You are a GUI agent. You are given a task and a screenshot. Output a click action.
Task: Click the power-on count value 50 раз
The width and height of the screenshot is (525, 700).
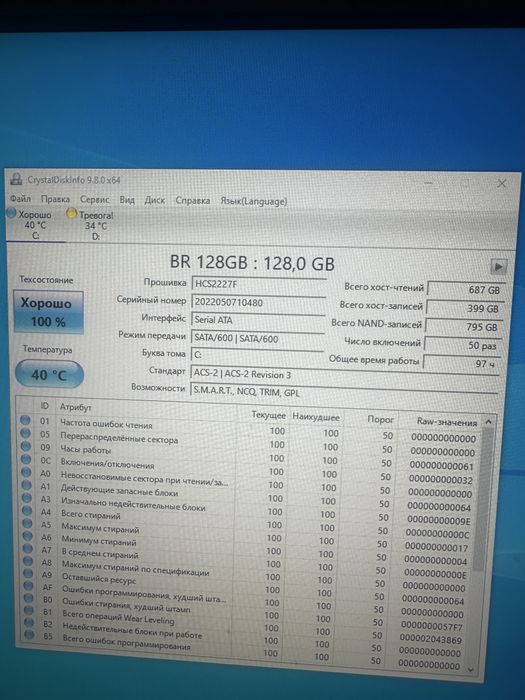462,346
